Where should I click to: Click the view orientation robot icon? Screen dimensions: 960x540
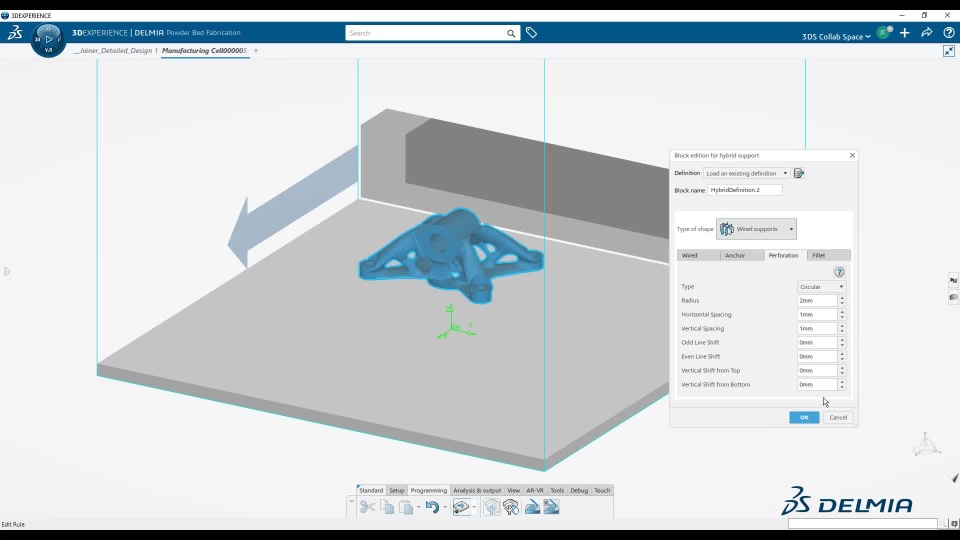(926, 444)
